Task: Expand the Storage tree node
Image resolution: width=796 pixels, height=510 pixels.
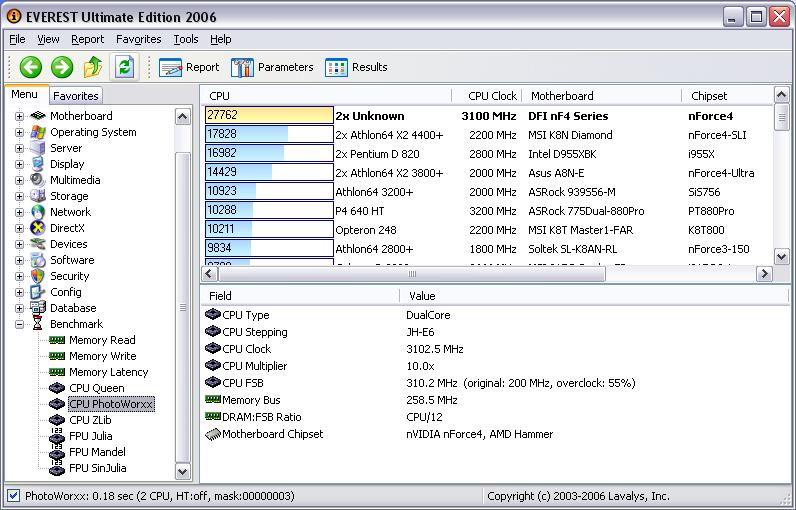Action: (x=19, y=196)
